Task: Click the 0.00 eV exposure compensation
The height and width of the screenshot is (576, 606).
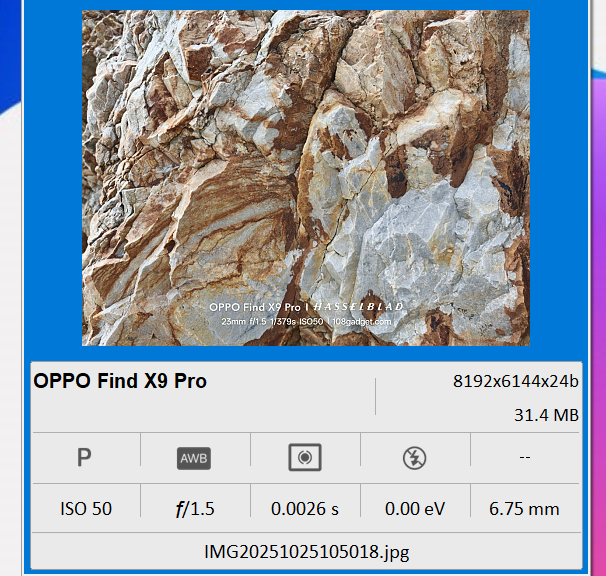Action: [x=414, y=509]
